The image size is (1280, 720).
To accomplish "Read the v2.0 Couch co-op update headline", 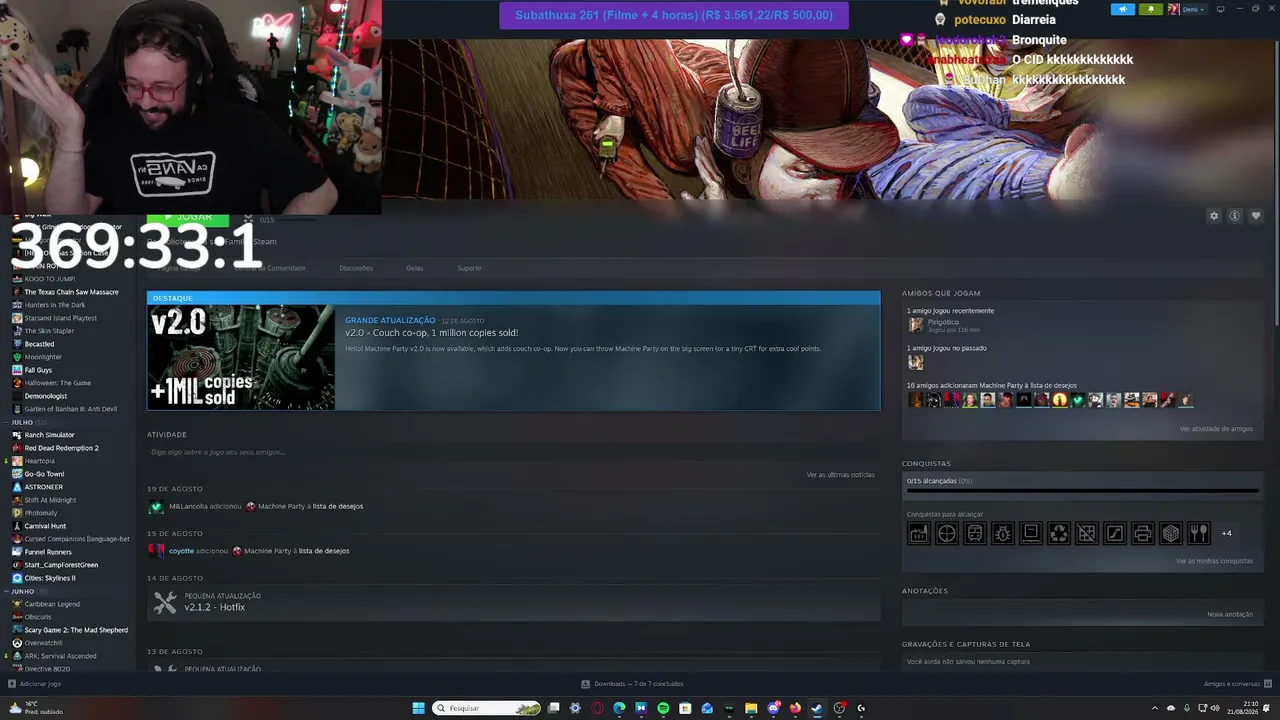I will pos(431,333).
